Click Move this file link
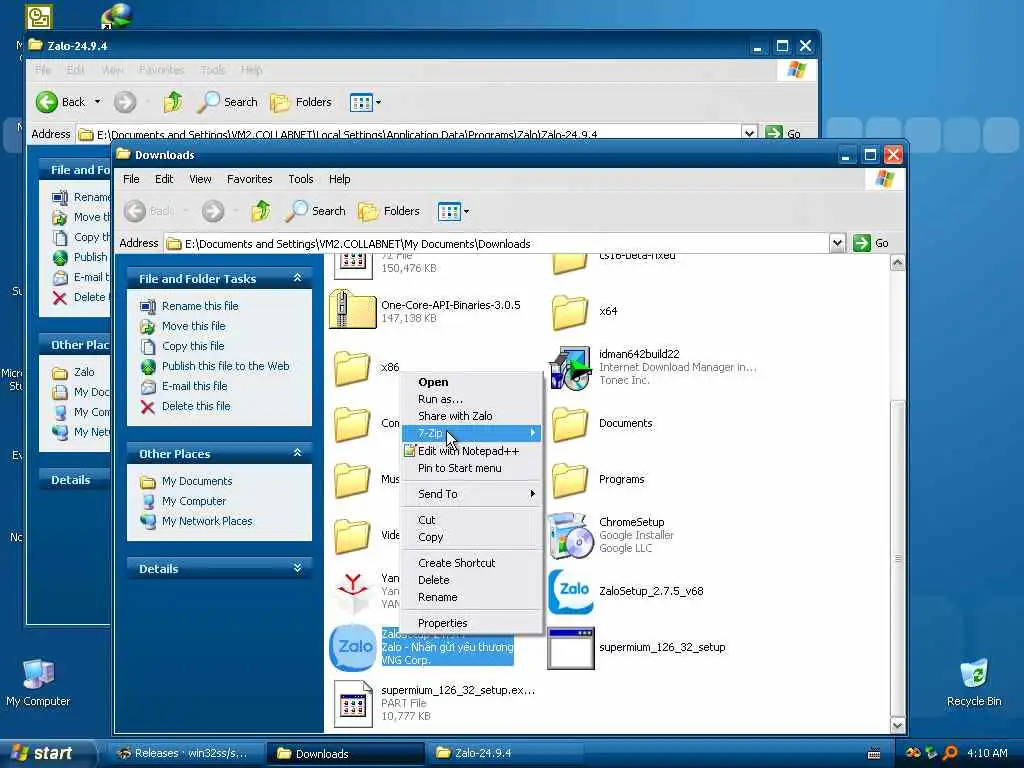 (x=193, y=326)
